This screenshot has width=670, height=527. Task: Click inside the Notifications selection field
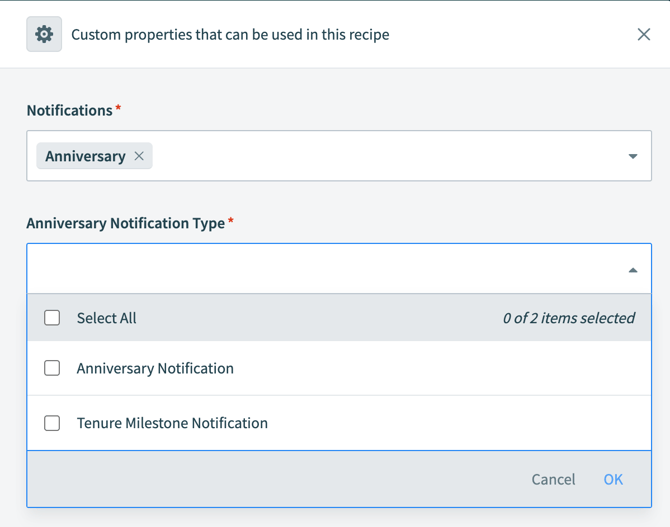380,156
